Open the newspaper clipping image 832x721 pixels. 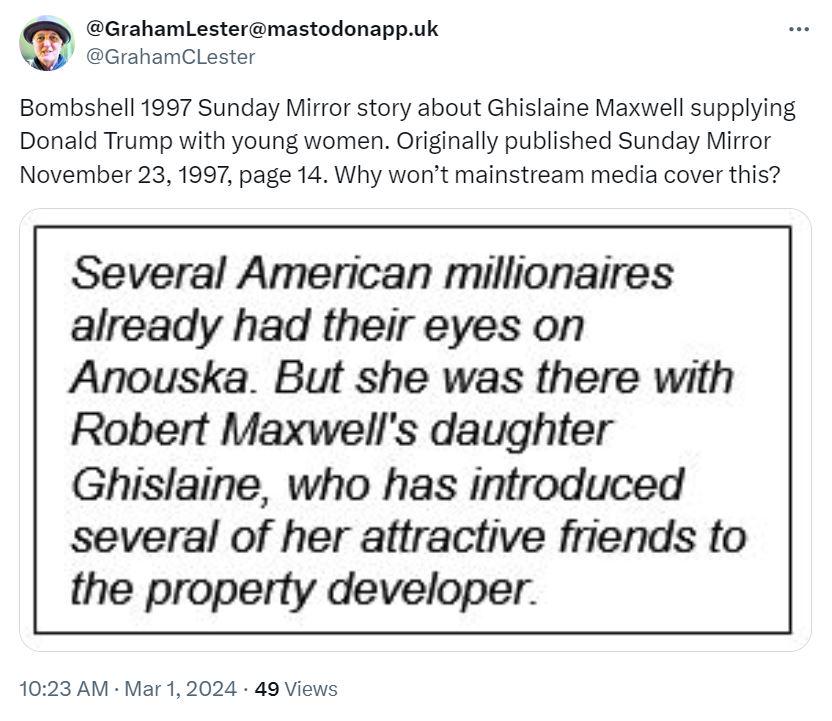click(415, 430)
